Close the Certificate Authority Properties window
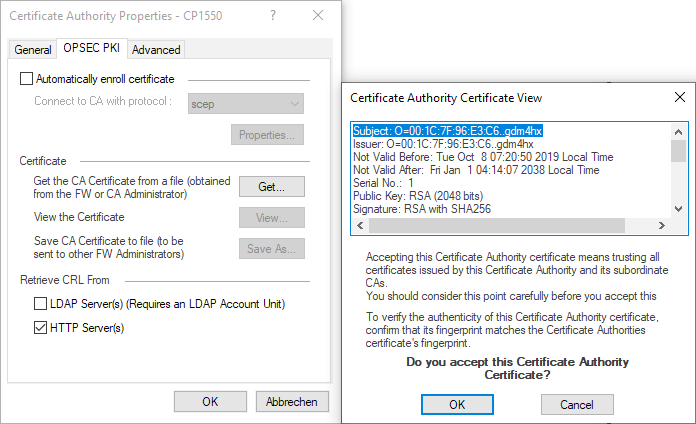This screenshot has height=424, width=696. pos(317,17)
